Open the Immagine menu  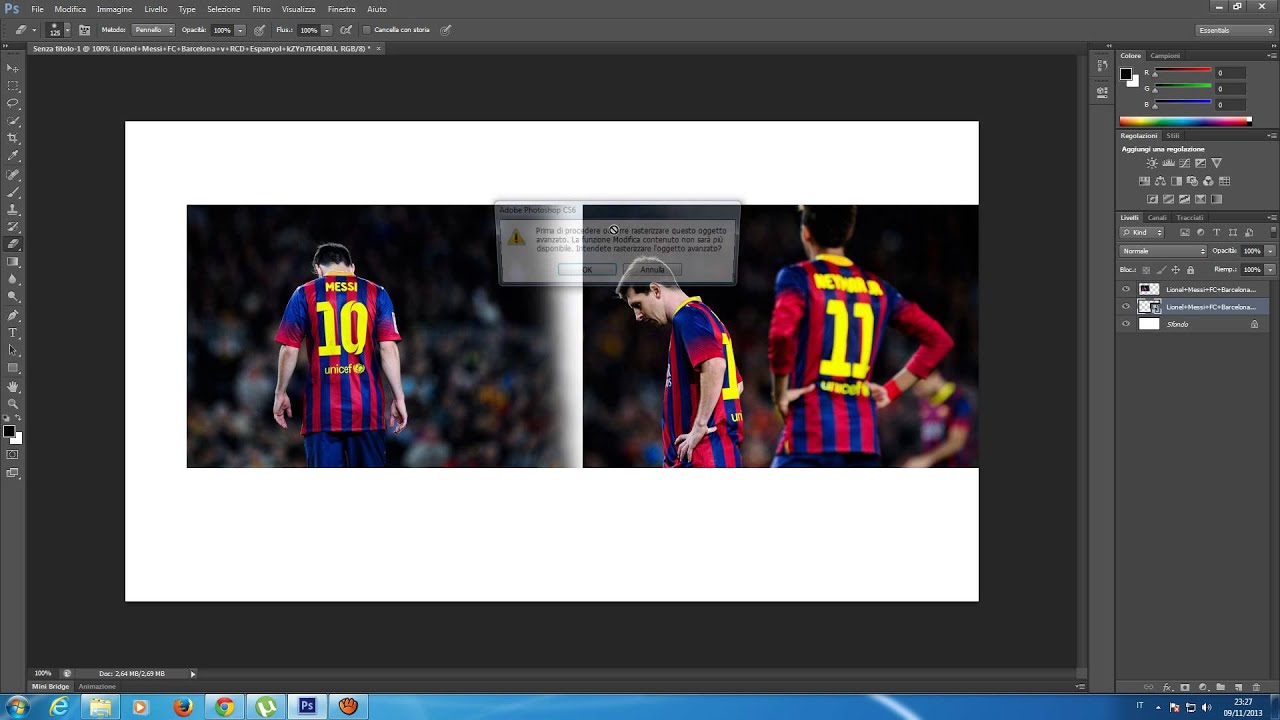(114, 9)
